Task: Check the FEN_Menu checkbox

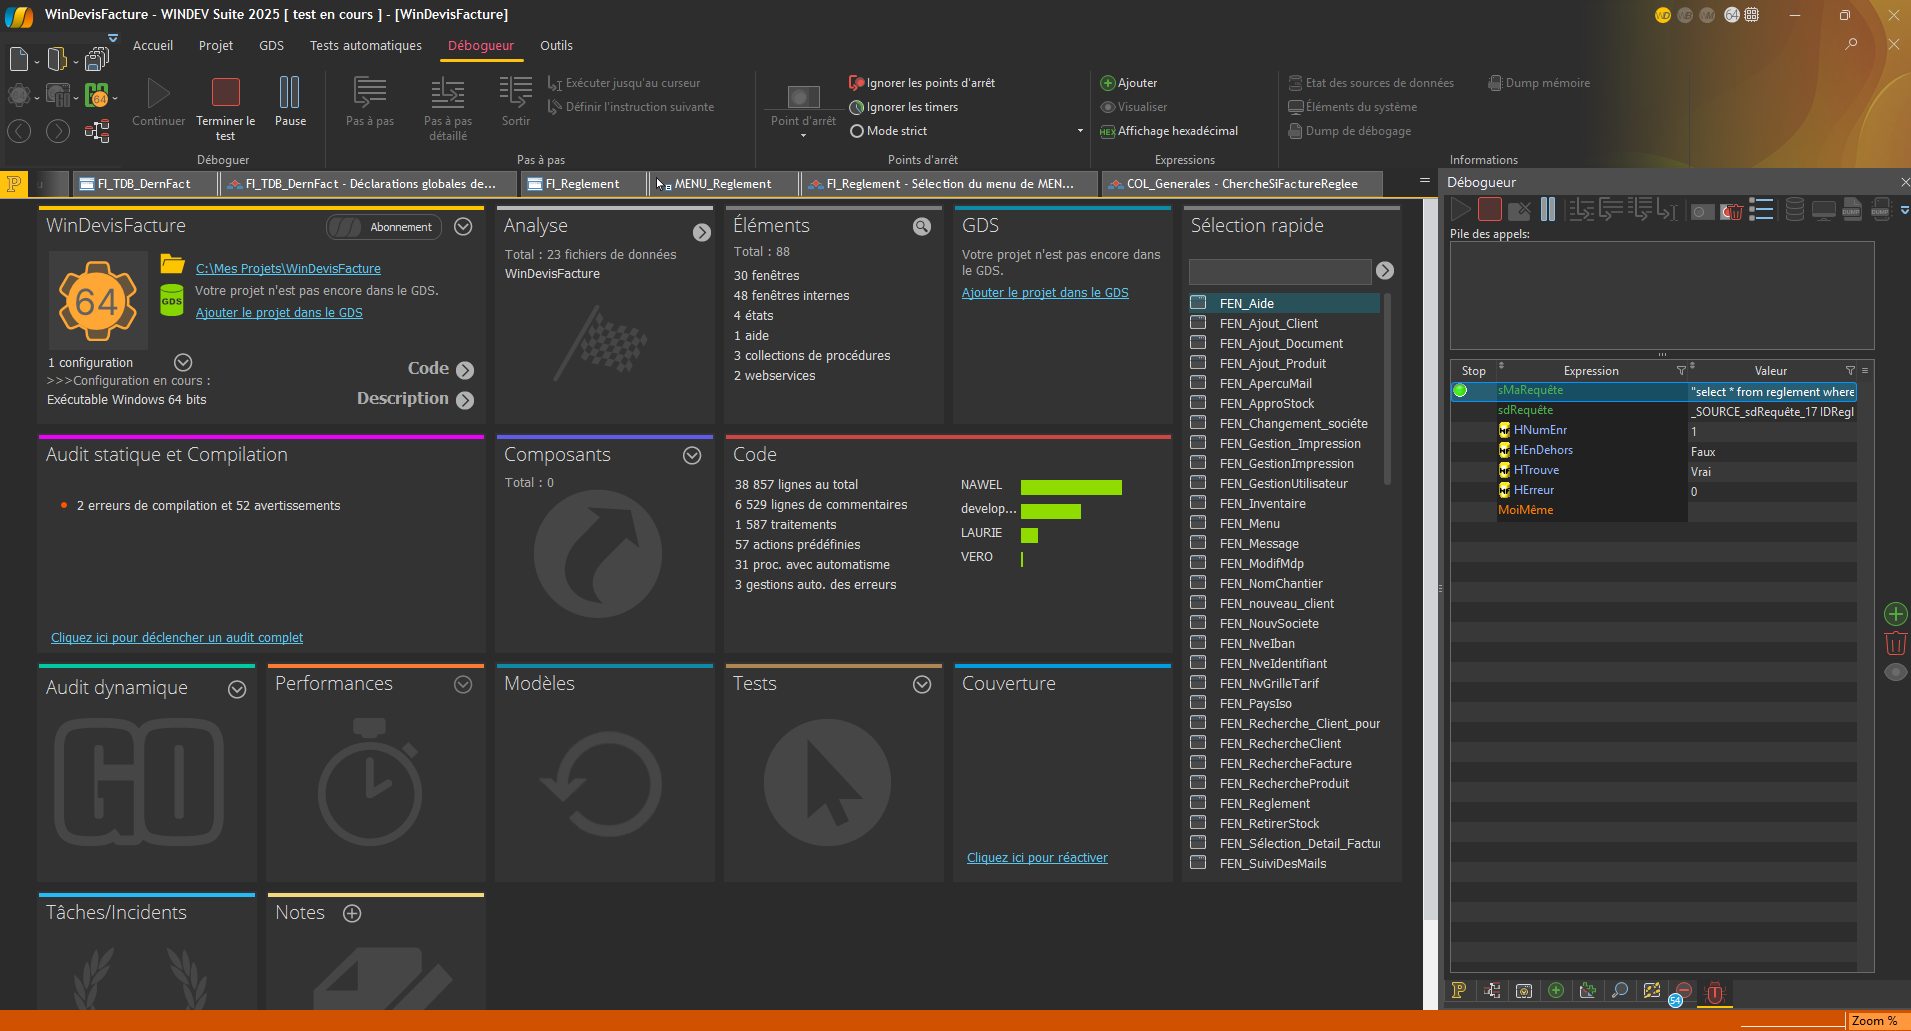Action: coord(1198,522)
